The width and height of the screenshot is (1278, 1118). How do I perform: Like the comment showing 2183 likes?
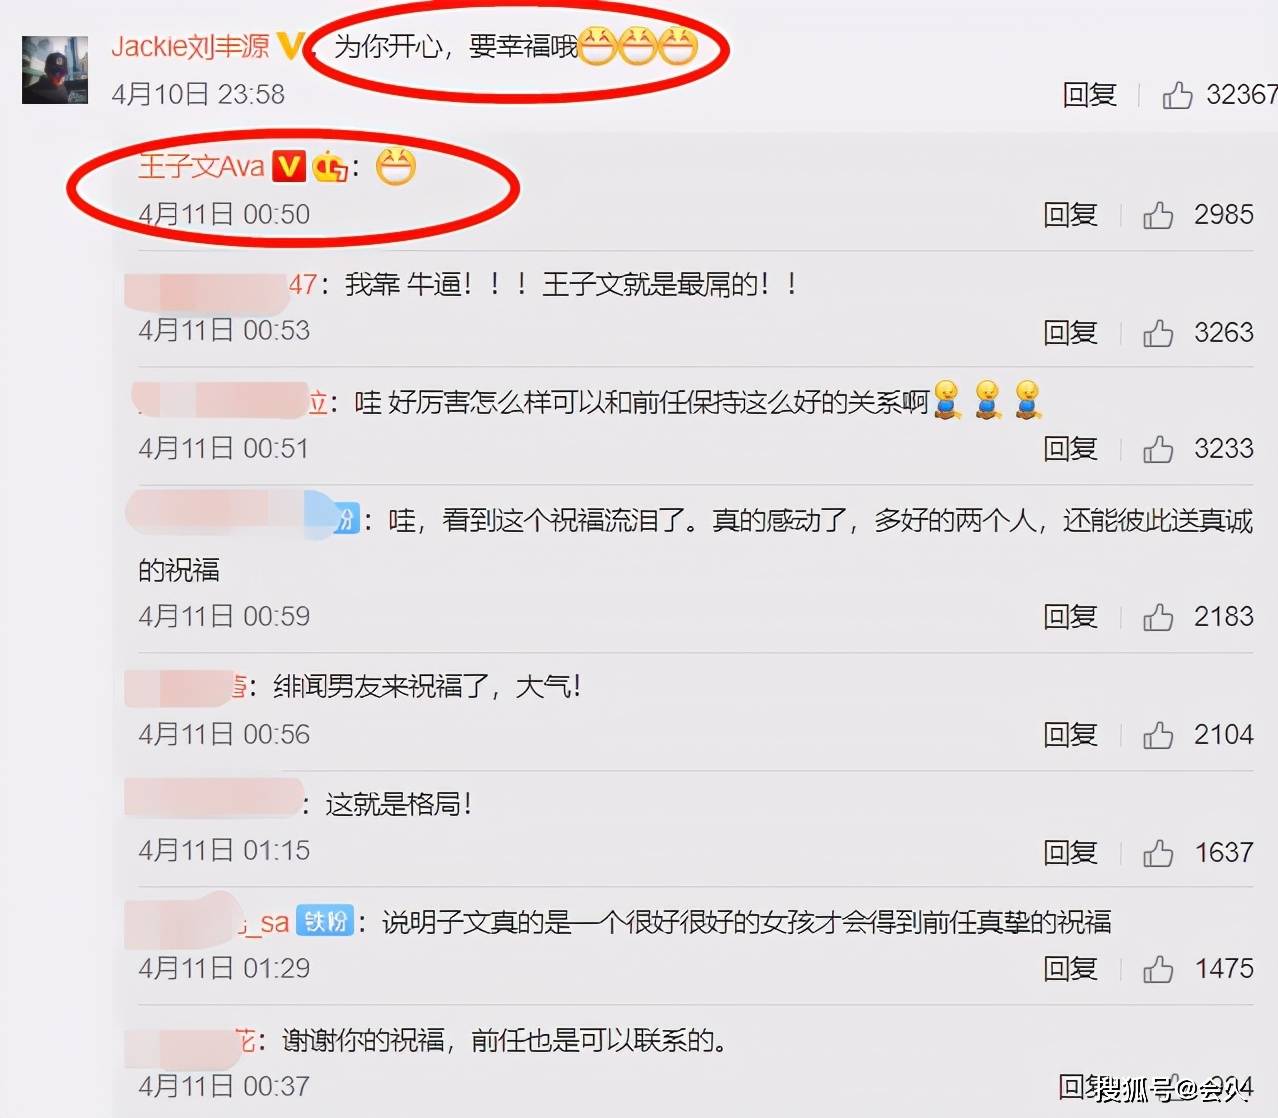[x=1158, y=617]
